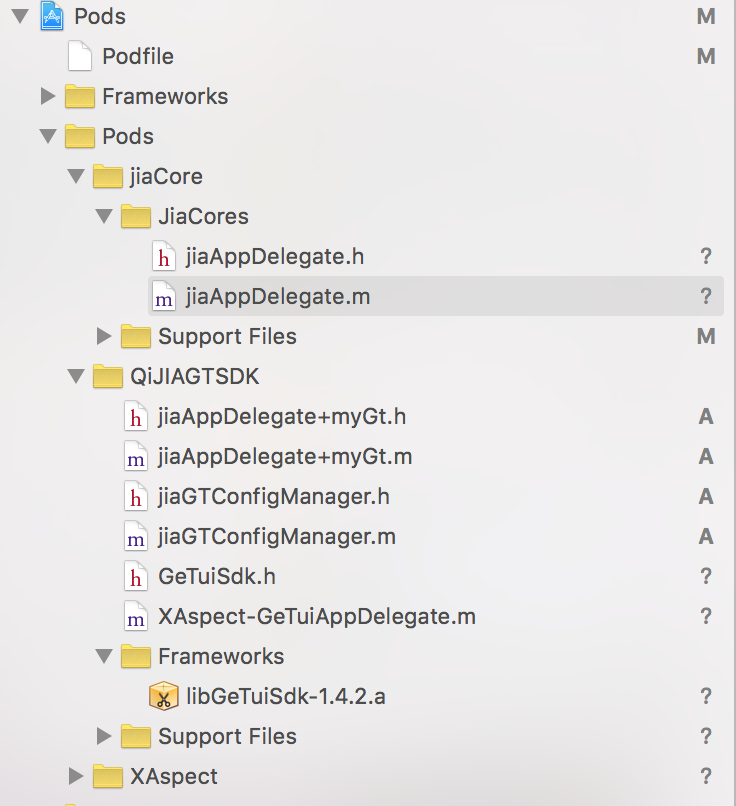Click the libGeTuiSdk-1.4.2.a library icon
The height and width of the screenshot is (806, 736).
click(163, 696)
